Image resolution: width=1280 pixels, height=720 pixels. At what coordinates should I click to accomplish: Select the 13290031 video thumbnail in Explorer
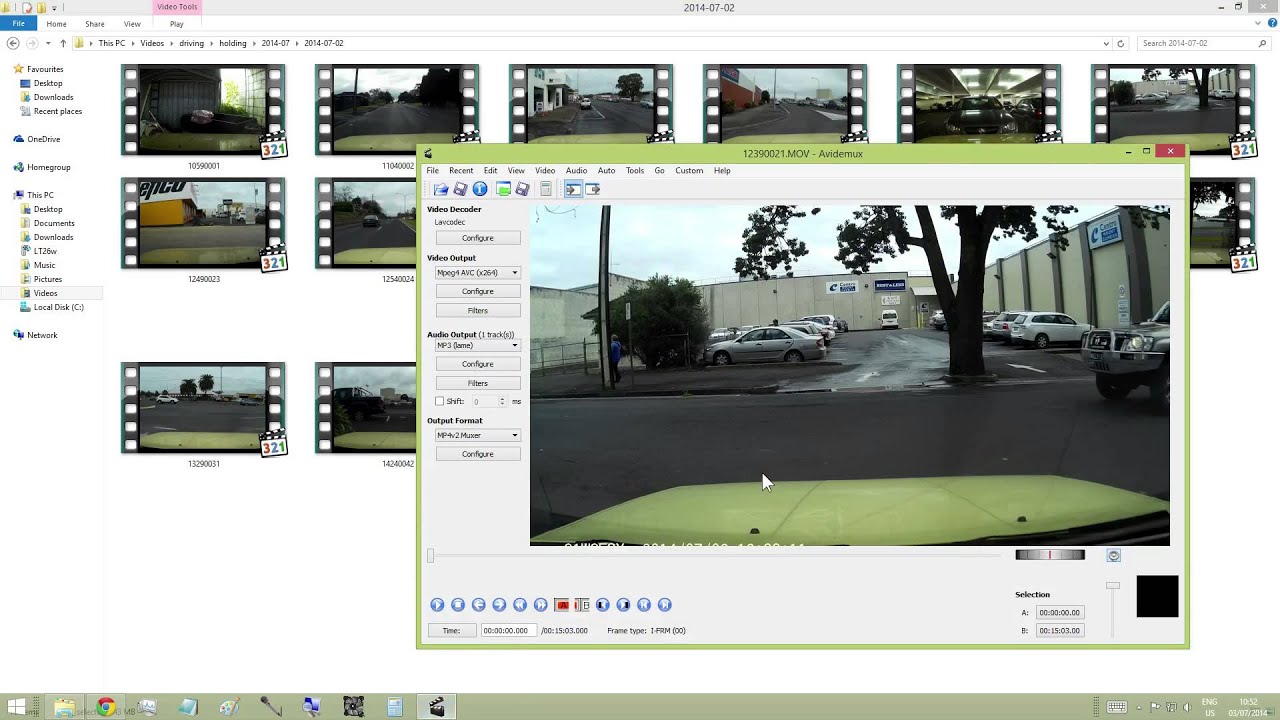(203, 408)
